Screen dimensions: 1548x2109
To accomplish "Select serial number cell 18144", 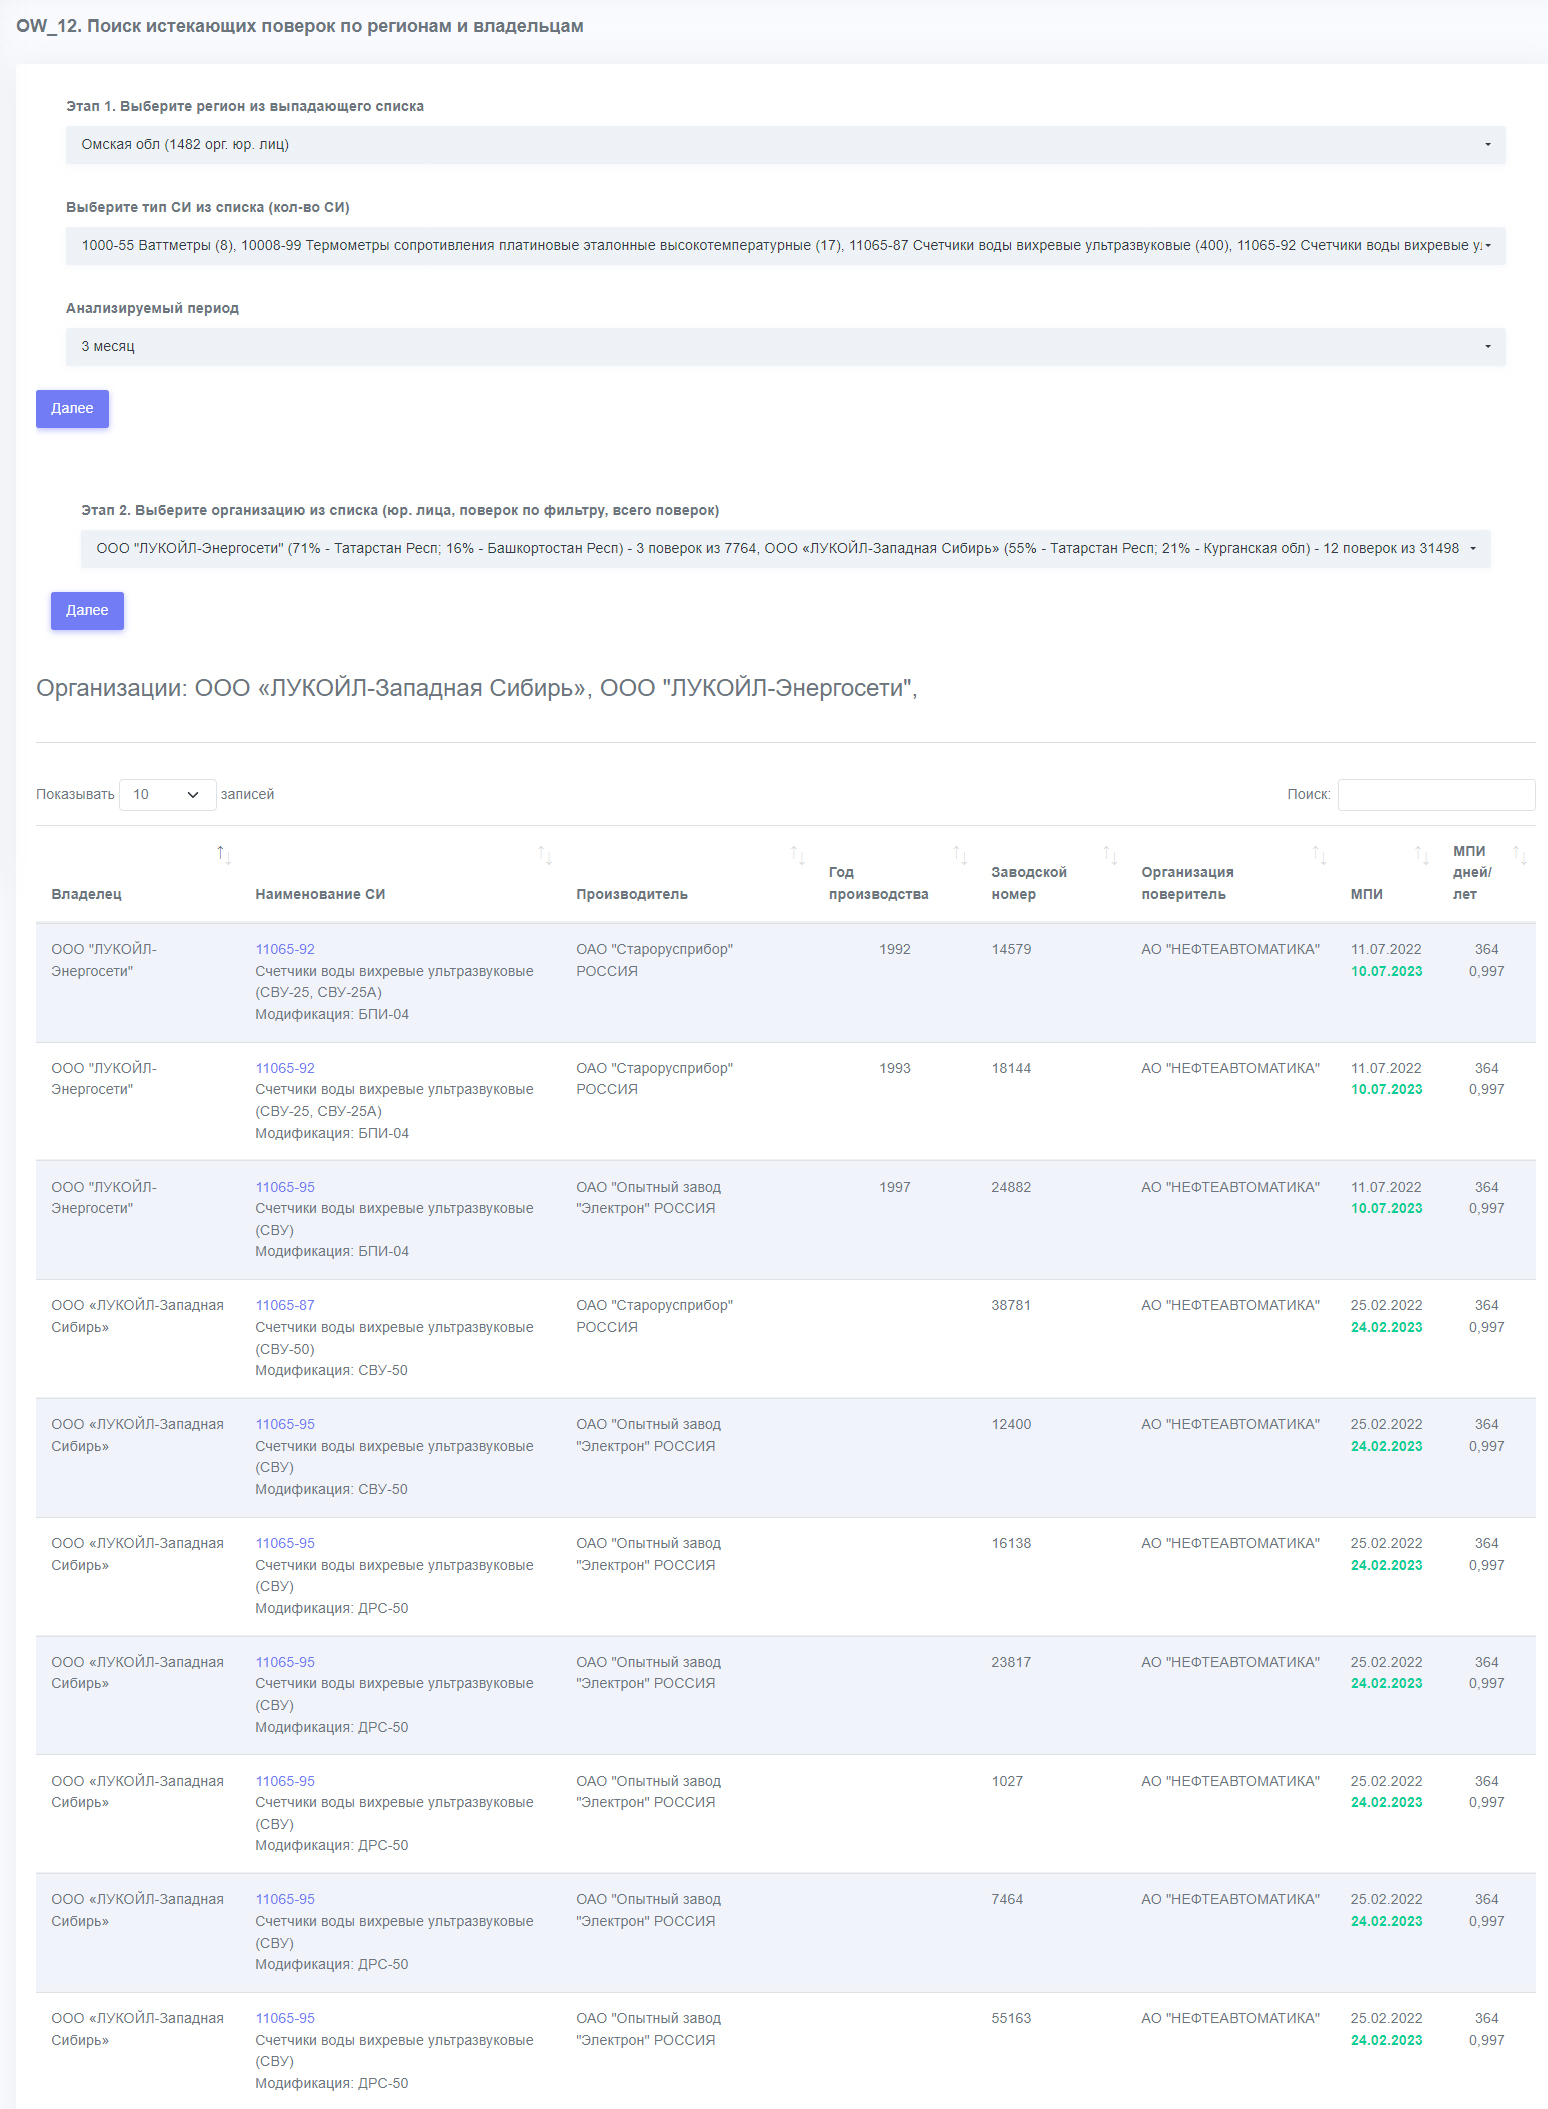I will click(x=1011, y=1069).
